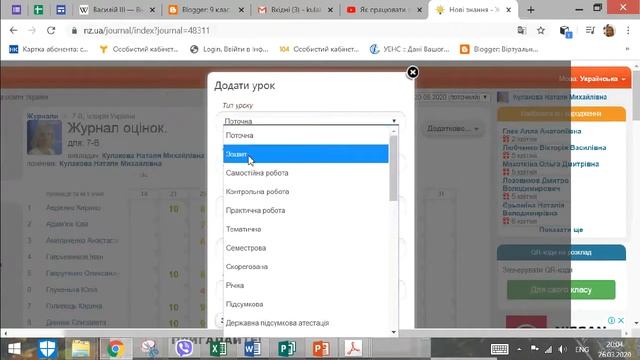Select Скорегована option

tap(306, 267)
